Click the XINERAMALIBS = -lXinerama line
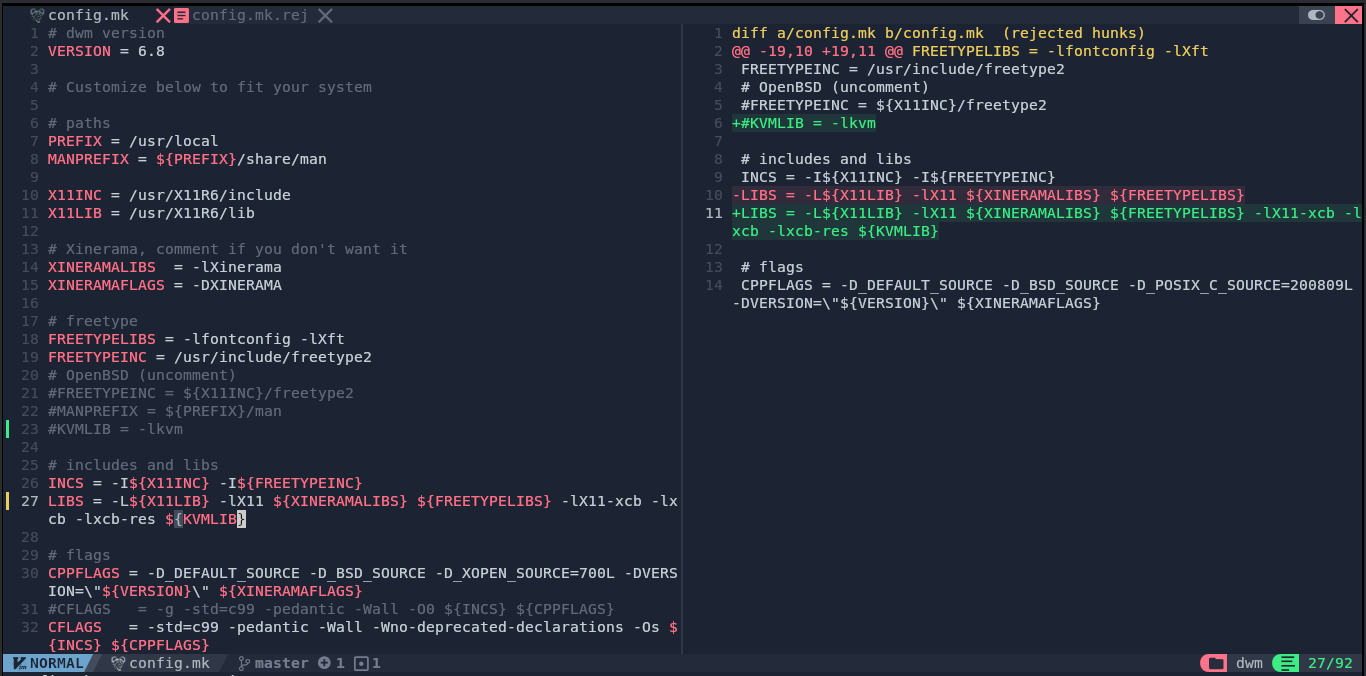The image size is (1366, 676). pyautogui.click(x=165, y=267)
